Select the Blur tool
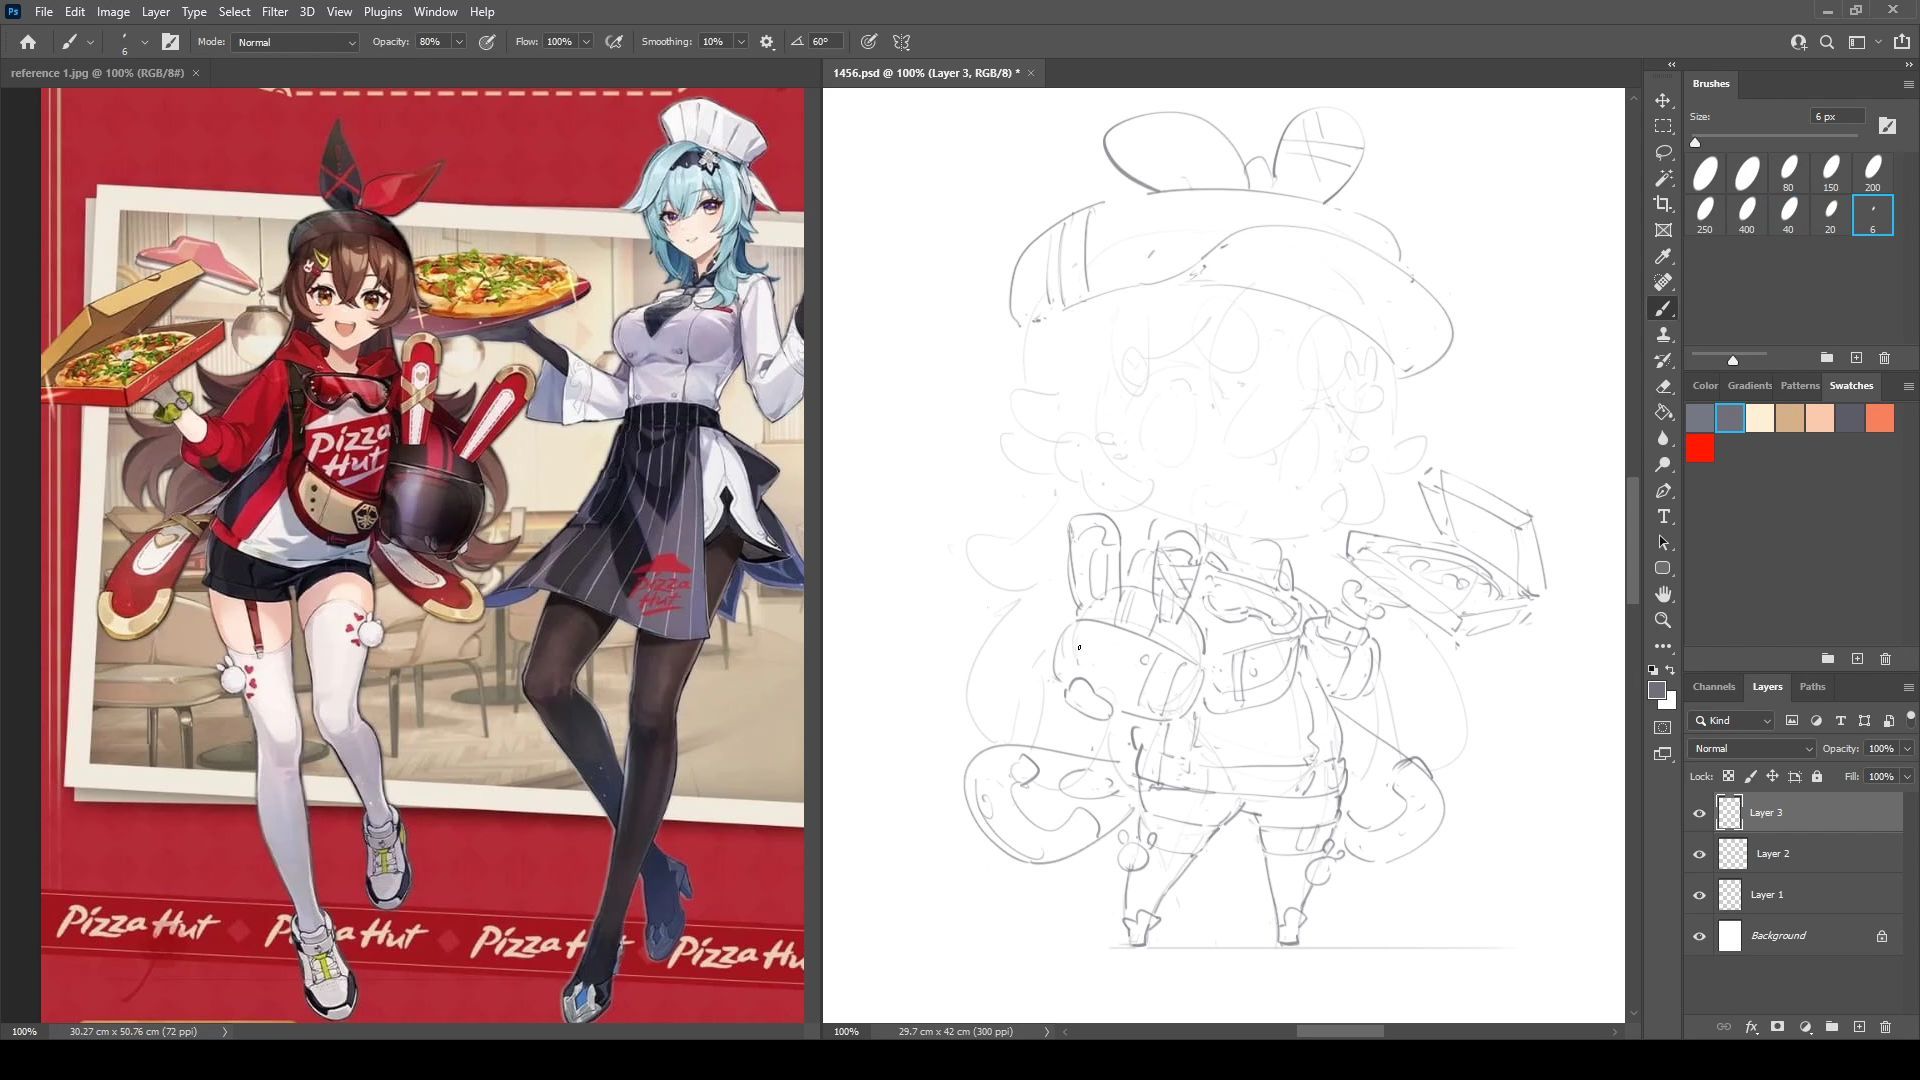The height and width of the screenshot is (1080, 1920). pyautogui.click(x=1663, y=439)
